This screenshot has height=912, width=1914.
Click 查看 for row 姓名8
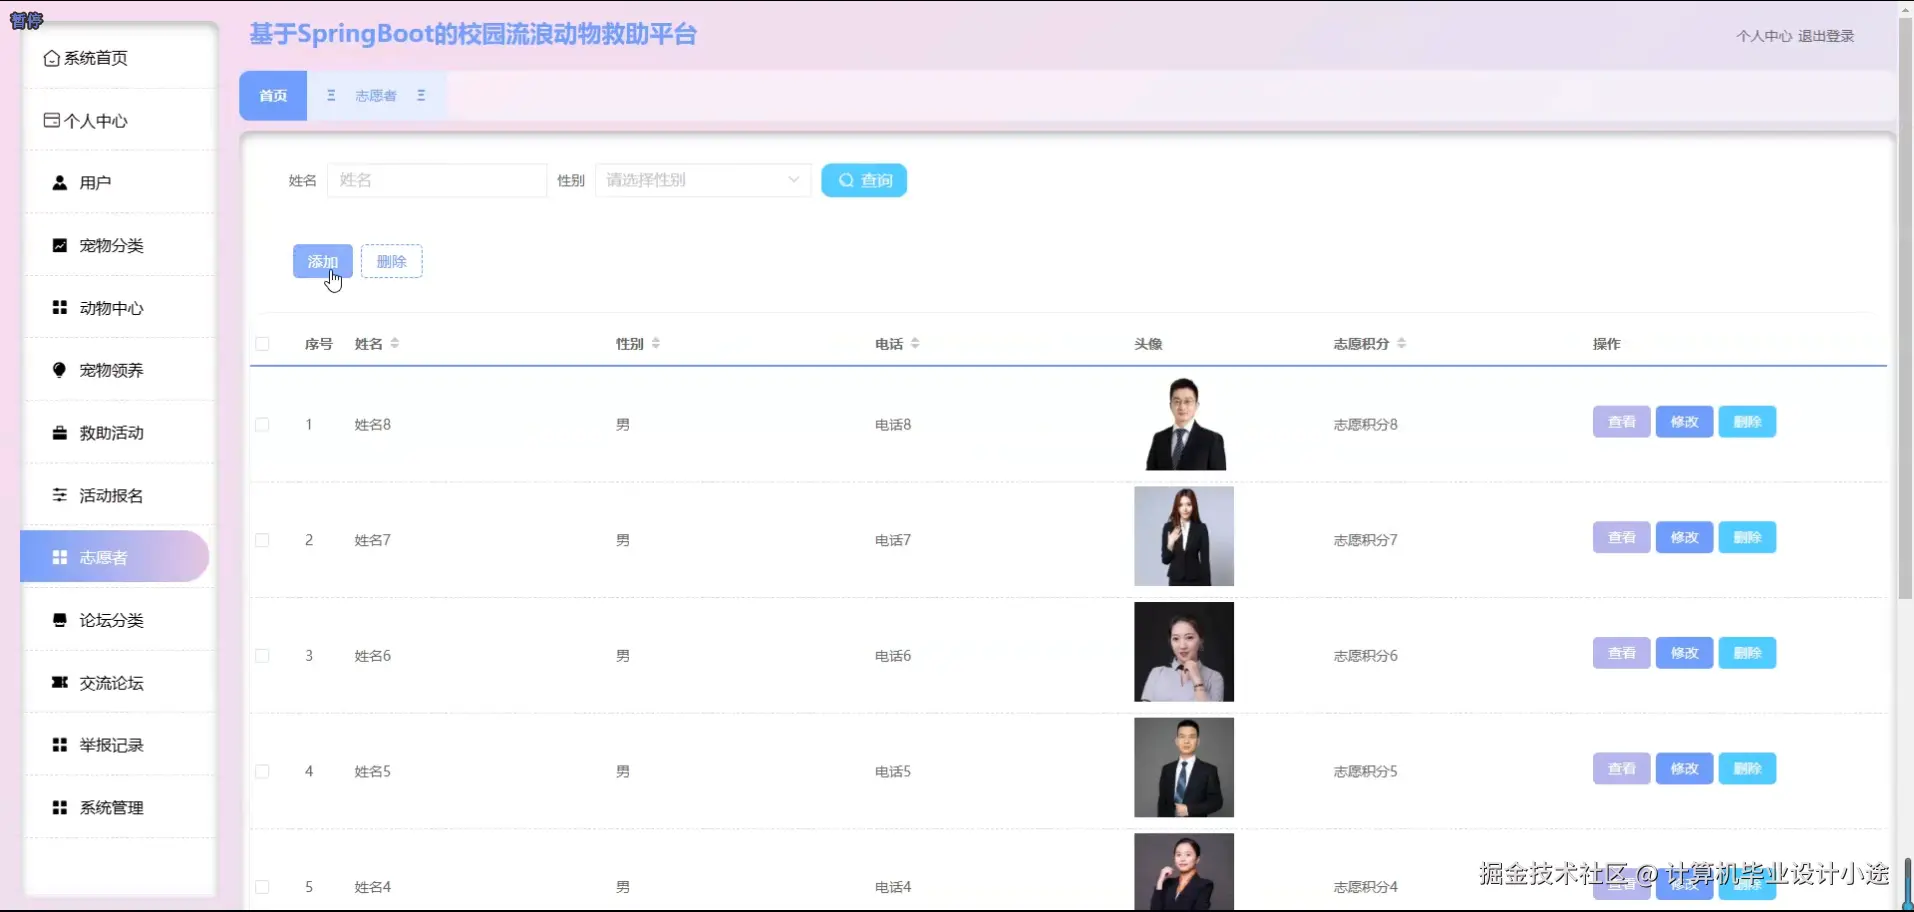[1621, 422]
